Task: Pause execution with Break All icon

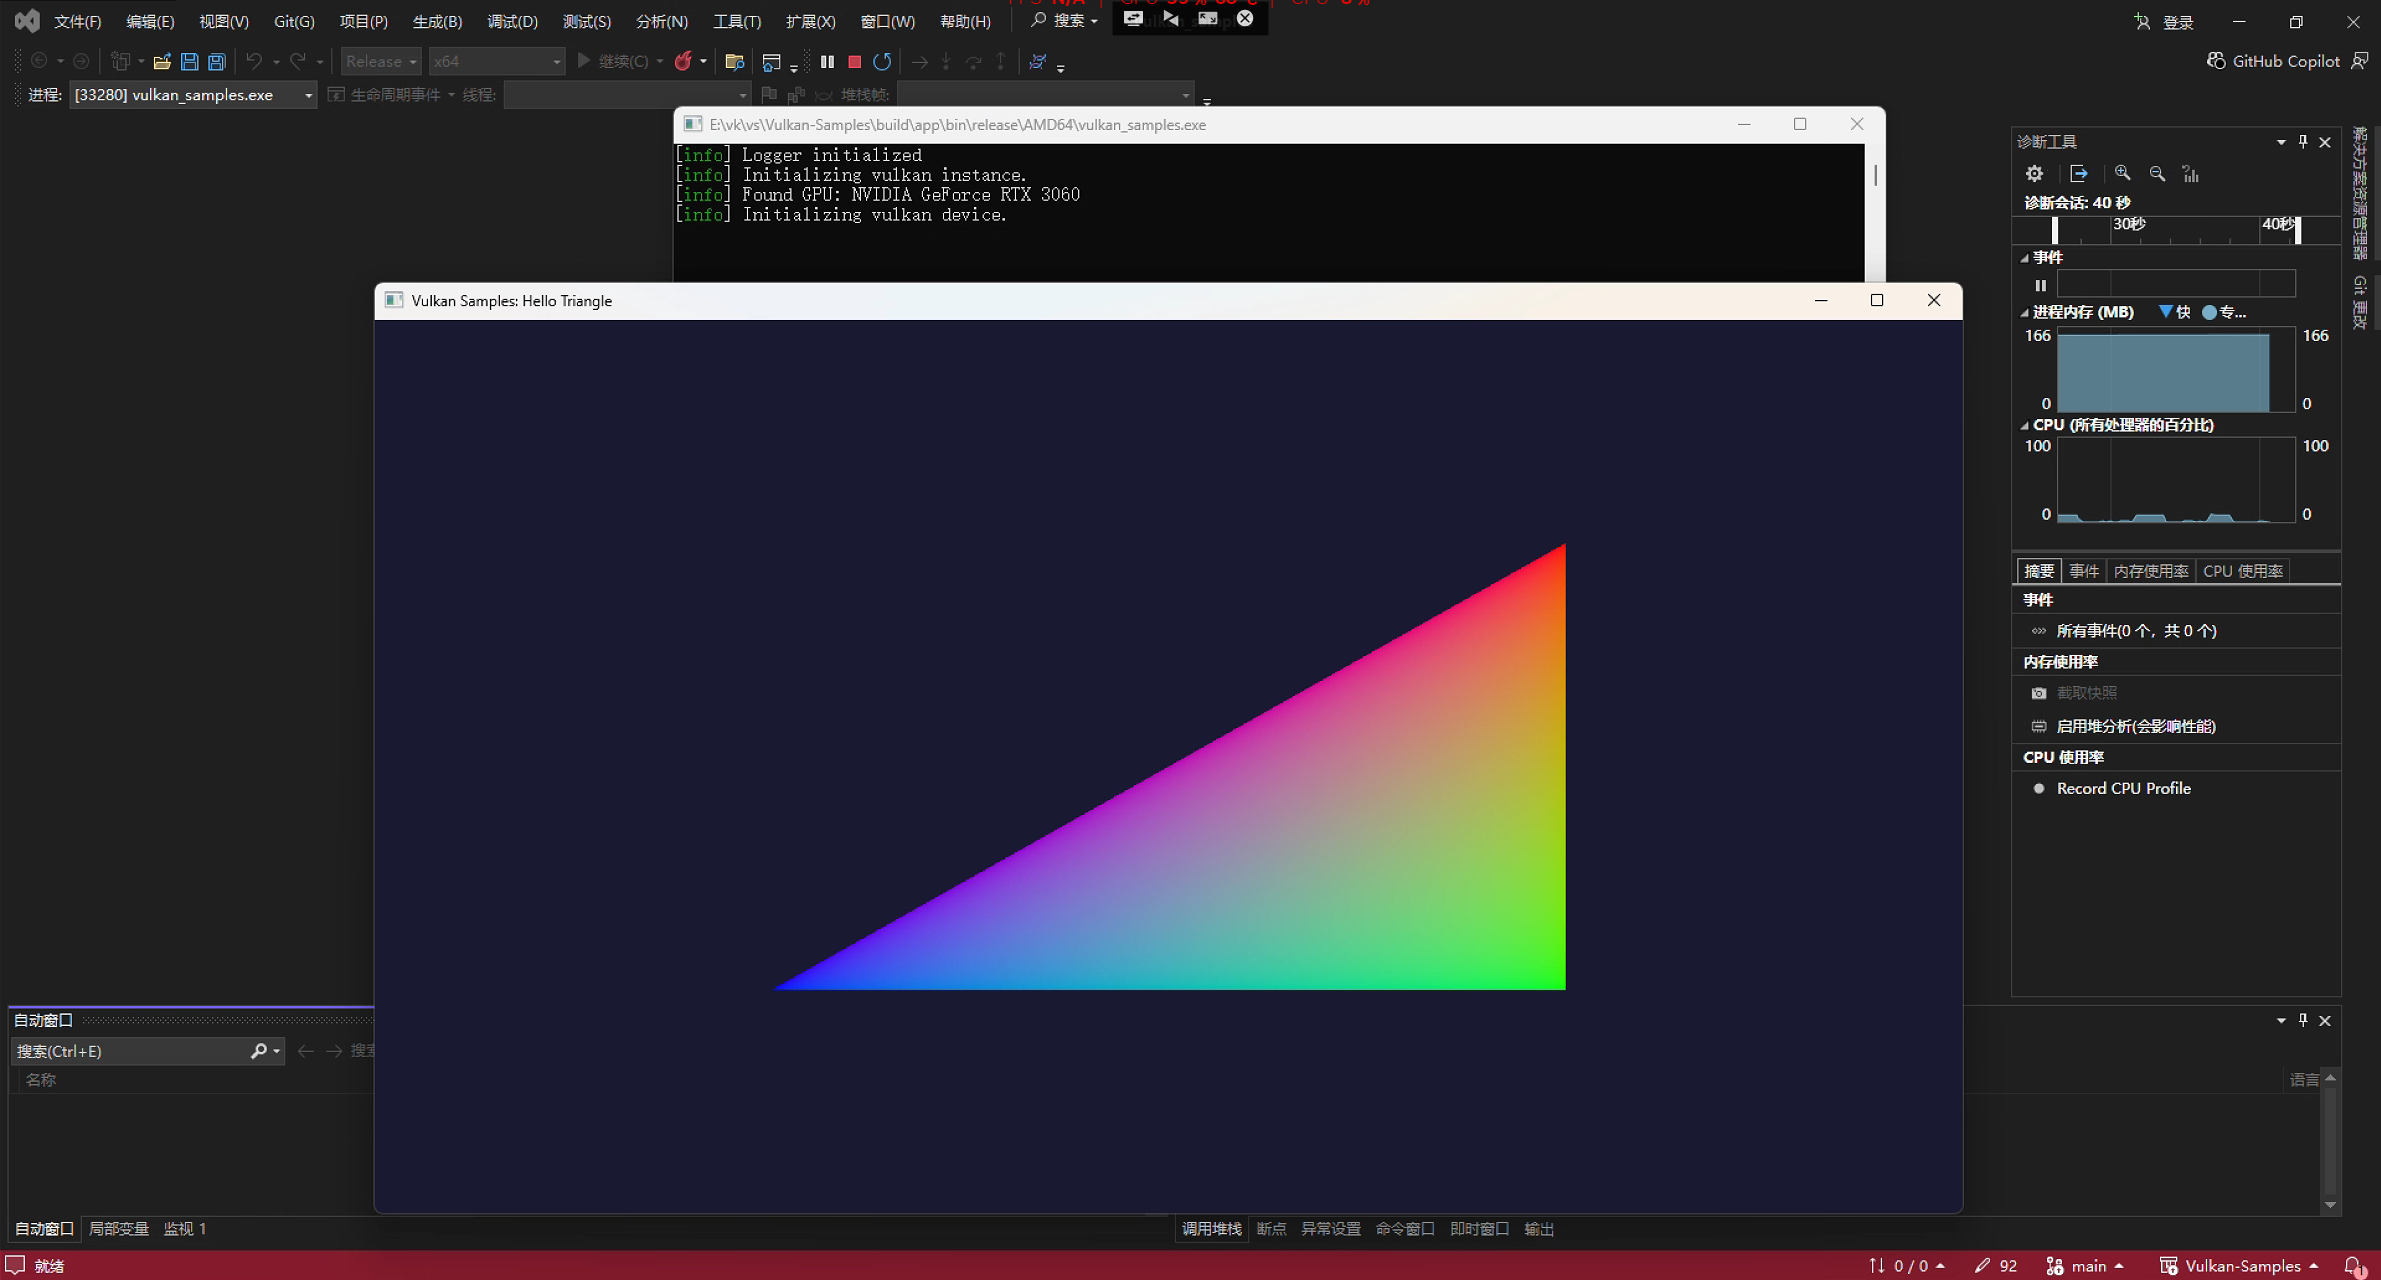Action: click(x=827, y=62)
